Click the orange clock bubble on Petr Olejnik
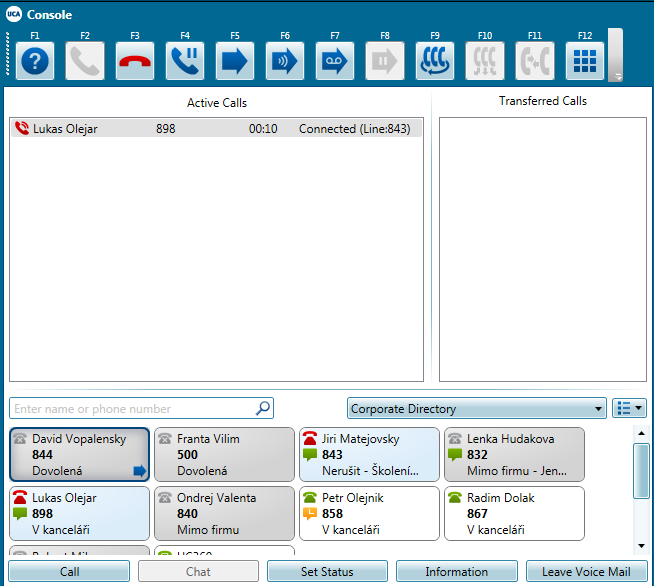This screenshot has height=586, width=654. tap(310, 514)
